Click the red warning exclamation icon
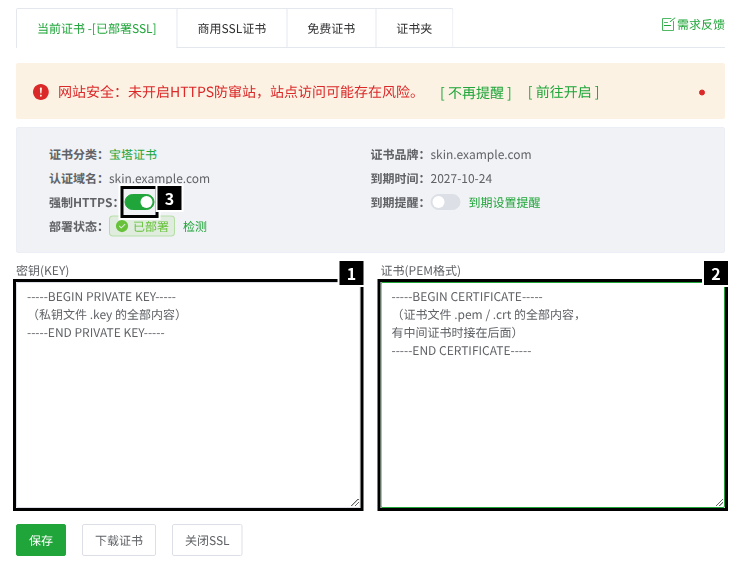This screenshot has height=571, width=741. (x=41, y=92)
